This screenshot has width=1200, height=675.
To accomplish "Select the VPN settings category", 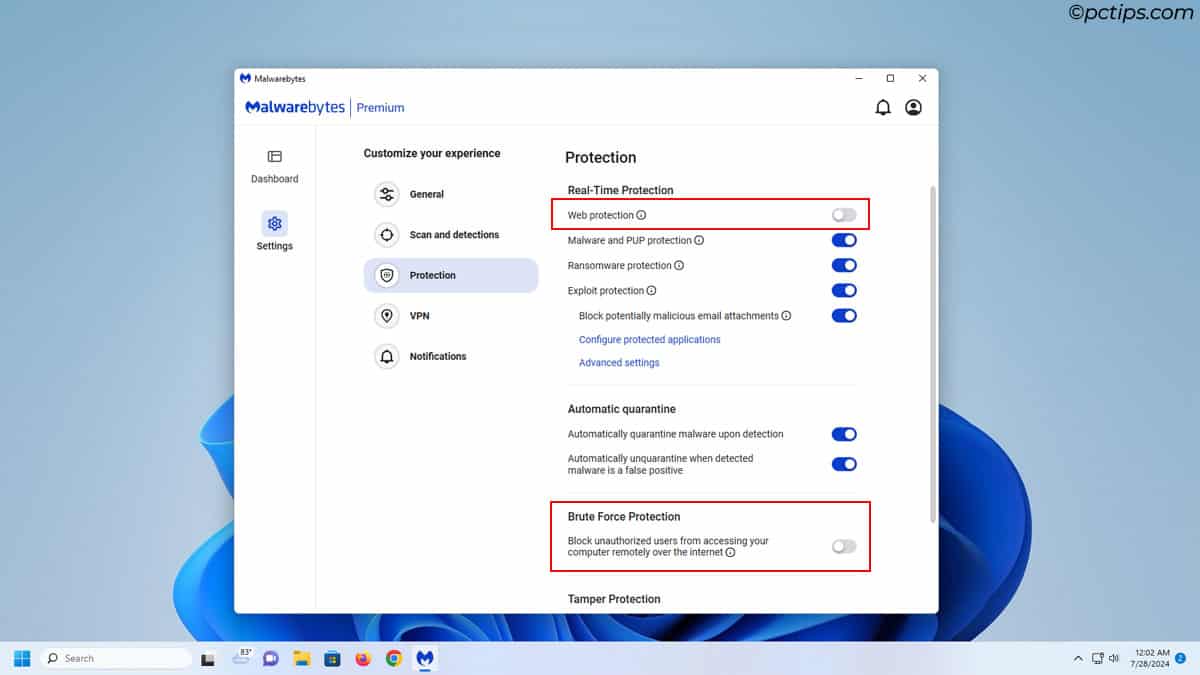I will [x=420, y=315].
